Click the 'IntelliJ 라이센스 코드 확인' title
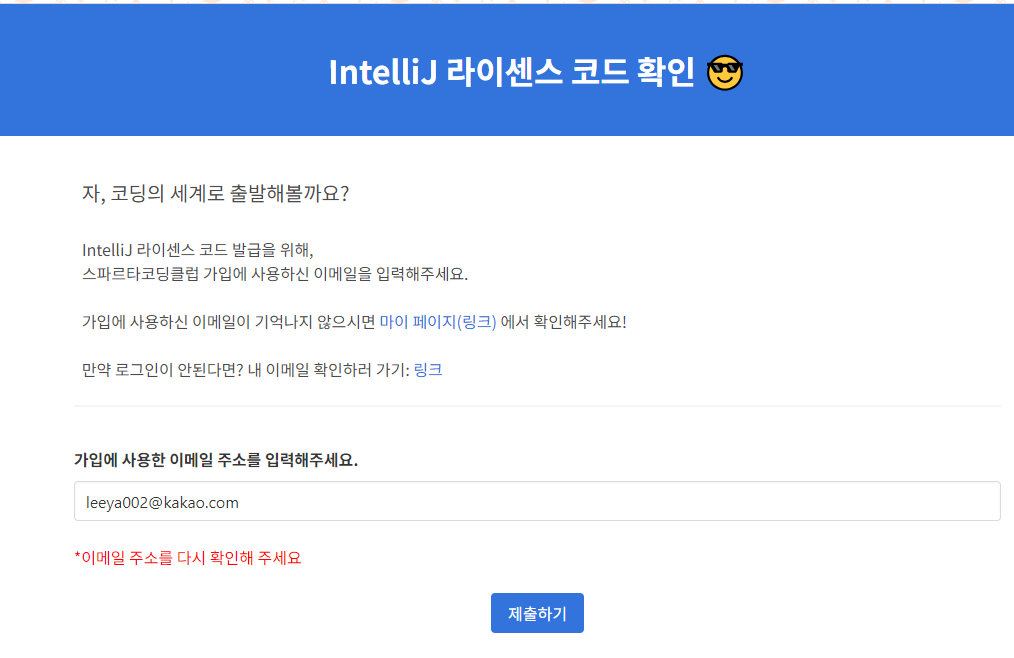The height and width of the screenshot is (658, 1014). (x=512, y=72)
